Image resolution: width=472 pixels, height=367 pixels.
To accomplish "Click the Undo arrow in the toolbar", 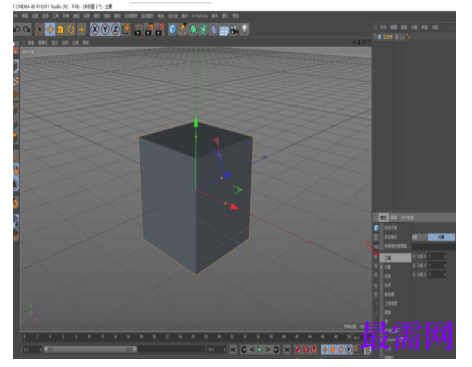I will click(17, 30).
